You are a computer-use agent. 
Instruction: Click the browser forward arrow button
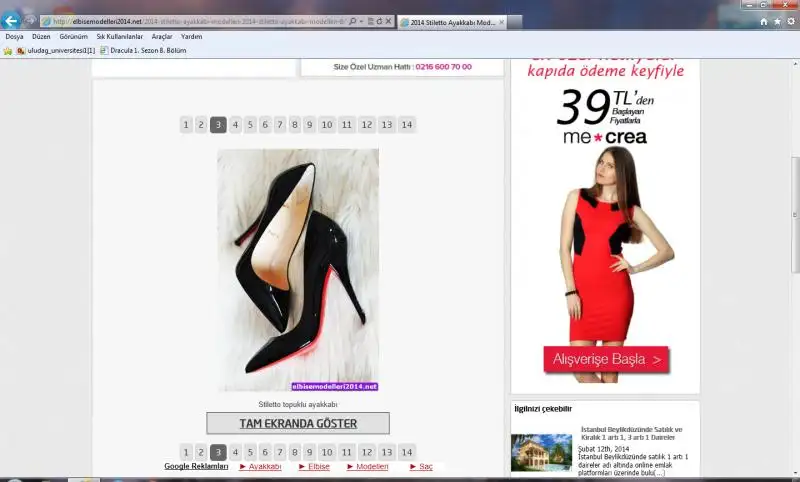click(x=30, y=21)
